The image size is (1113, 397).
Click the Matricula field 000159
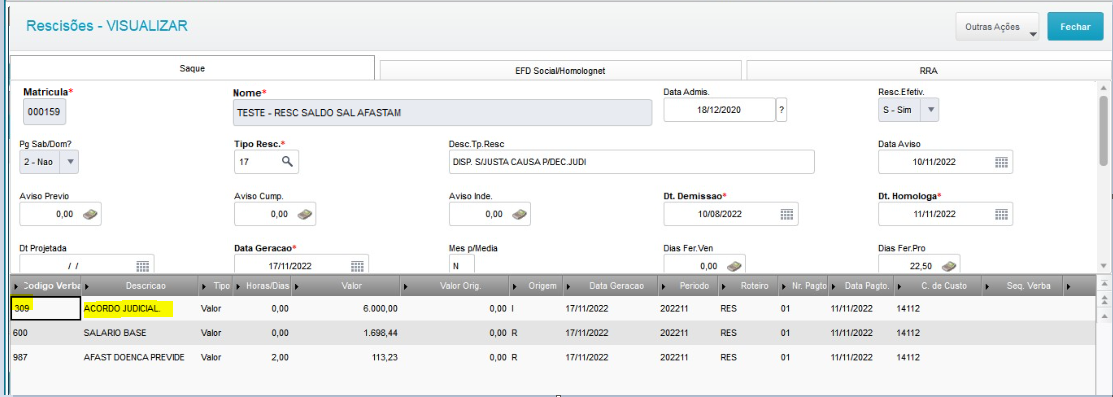tap(44, 112)
